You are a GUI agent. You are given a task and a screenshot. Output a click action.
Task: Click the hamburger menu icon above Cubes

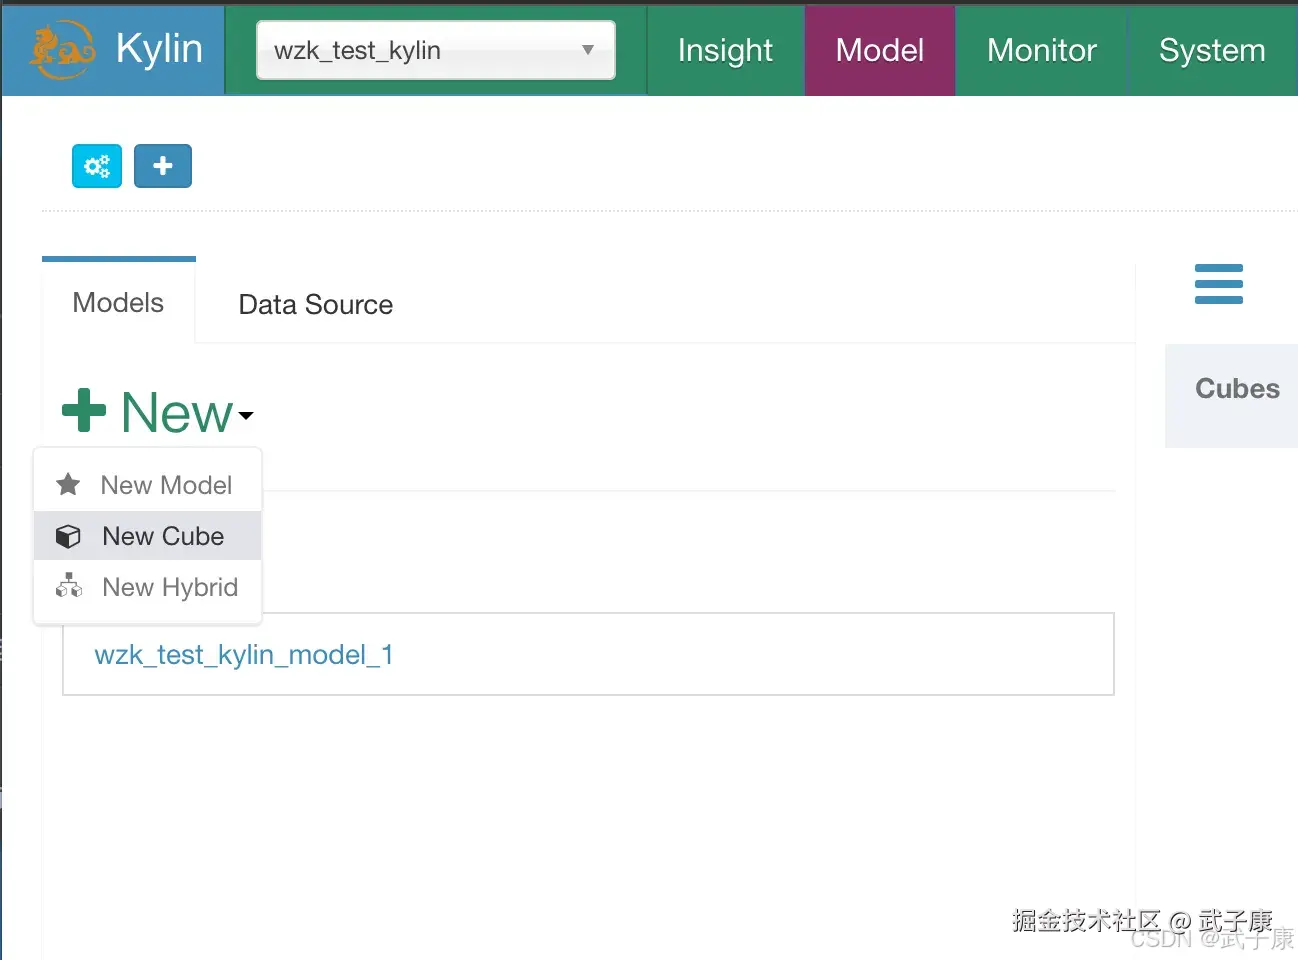tap(1218, 284)
